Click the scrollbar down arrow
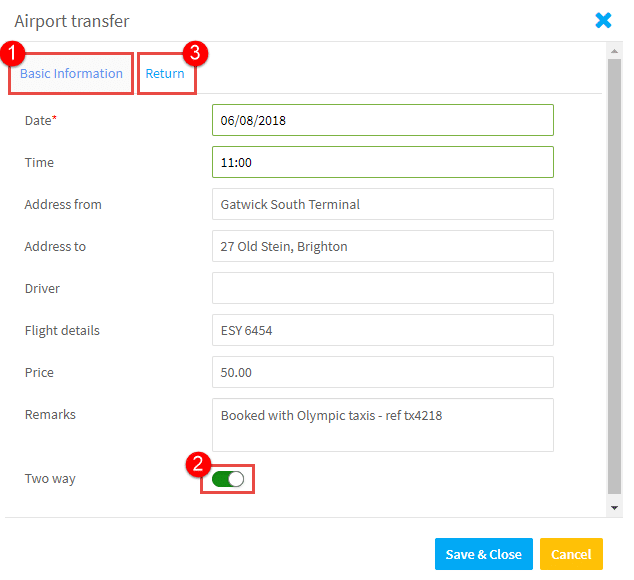This screenshot has height=580, width=634. point(614,508)
